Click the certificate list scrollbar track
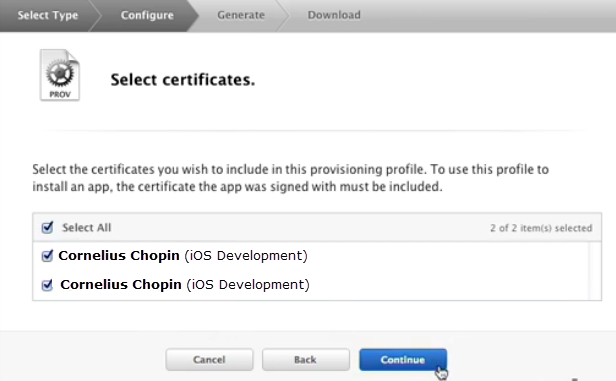The width and height of the screenshot is (616, 381). tap(595, 271)
